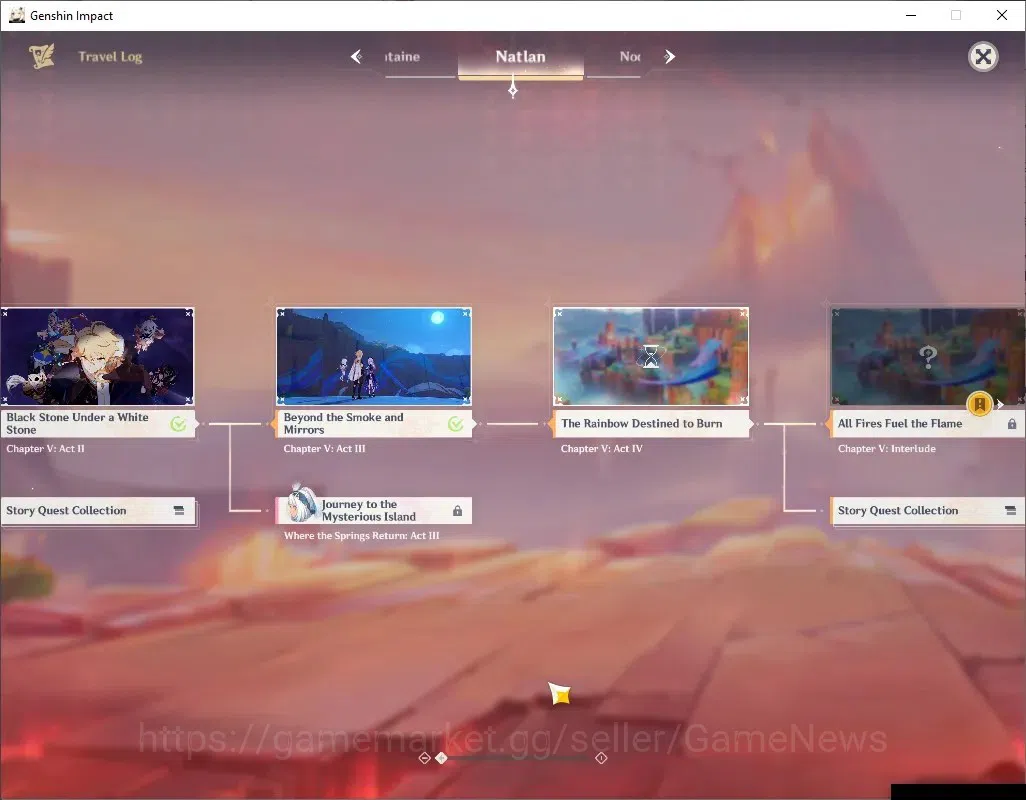Click the gold bookmark badge on Interlude card
This screenshot has width=1026, height=800.
point(980,404)
